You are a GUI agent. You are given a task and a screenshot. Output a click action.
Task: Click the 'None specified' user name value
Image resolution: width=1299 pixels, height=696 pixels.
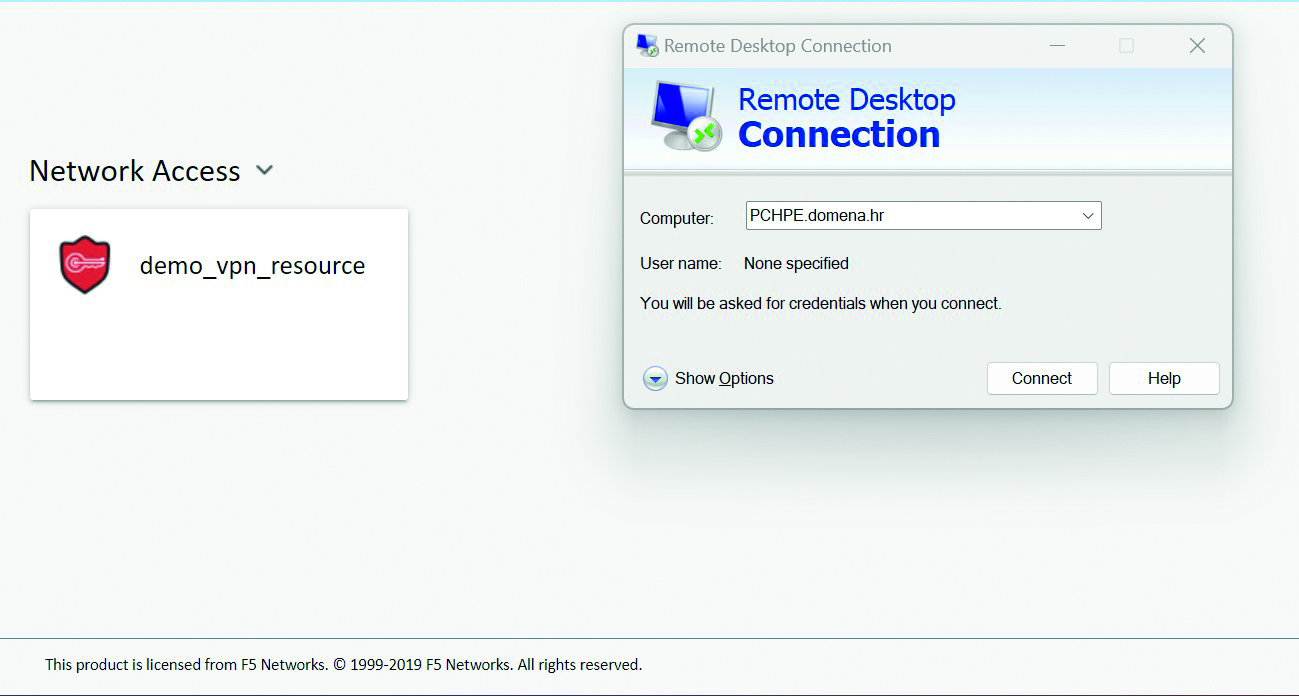tap(796, 264)
